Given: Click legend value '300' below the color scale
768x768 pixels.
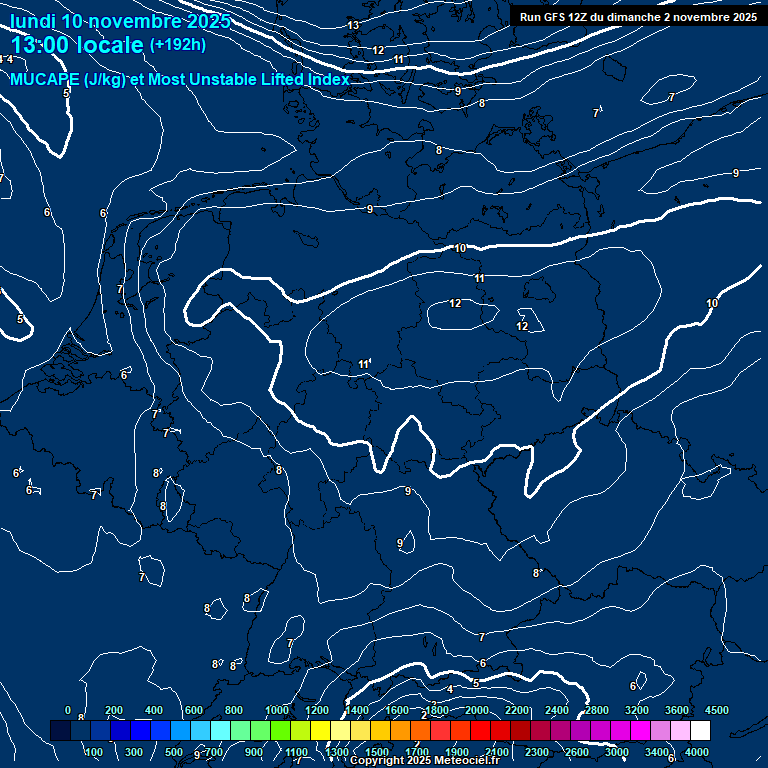Looking at the screenshot, I should click(x=134, y=752).
